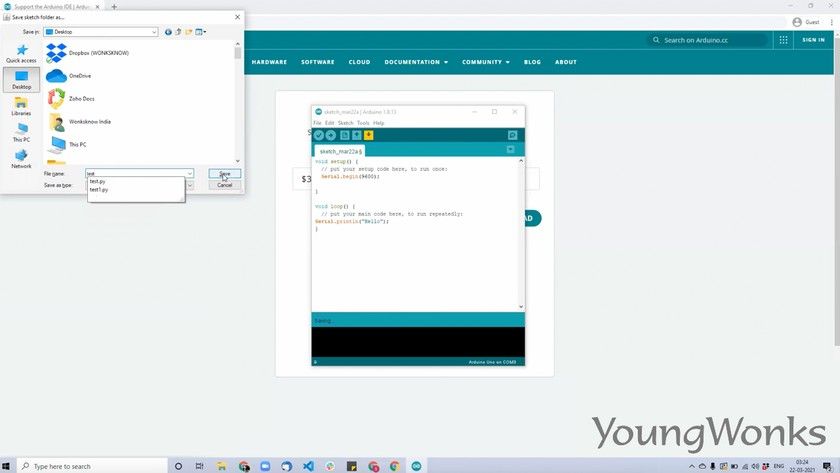The image size is (840, 473).
Task: Click Cancel button in save dialog
Action: [x=224, y=185]
